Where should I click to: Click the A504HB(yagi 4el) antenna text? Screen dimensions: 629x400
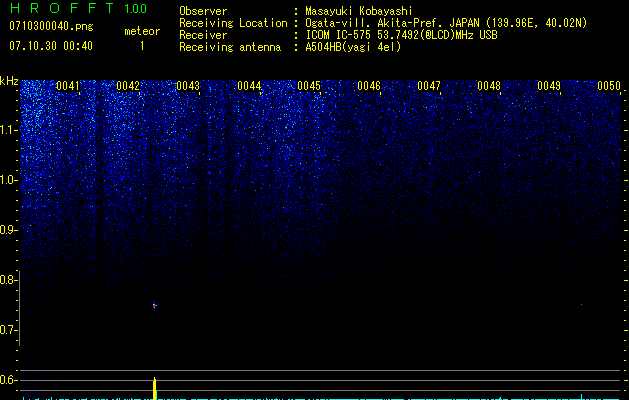click(x=353, y=47)
